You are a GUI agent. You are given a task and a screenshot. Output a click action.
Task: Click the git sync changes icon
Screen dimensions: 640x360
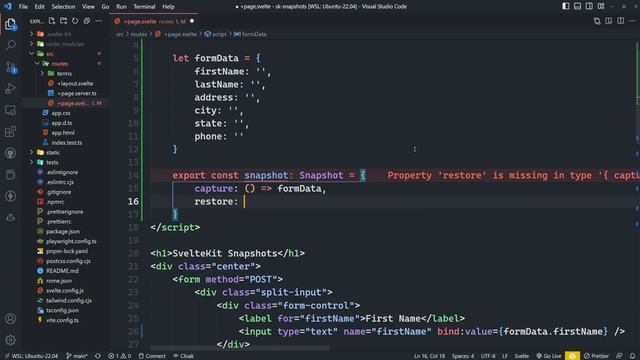click(98, 356)
